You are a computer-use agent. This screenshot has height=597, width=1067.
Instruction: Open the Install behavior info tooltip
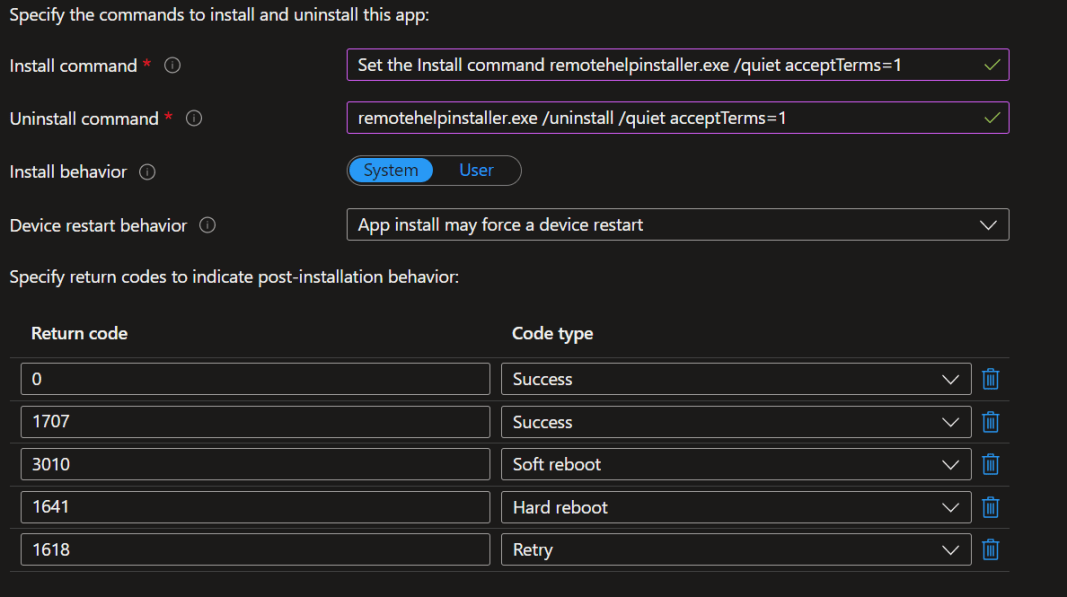[x=146, y=171]
